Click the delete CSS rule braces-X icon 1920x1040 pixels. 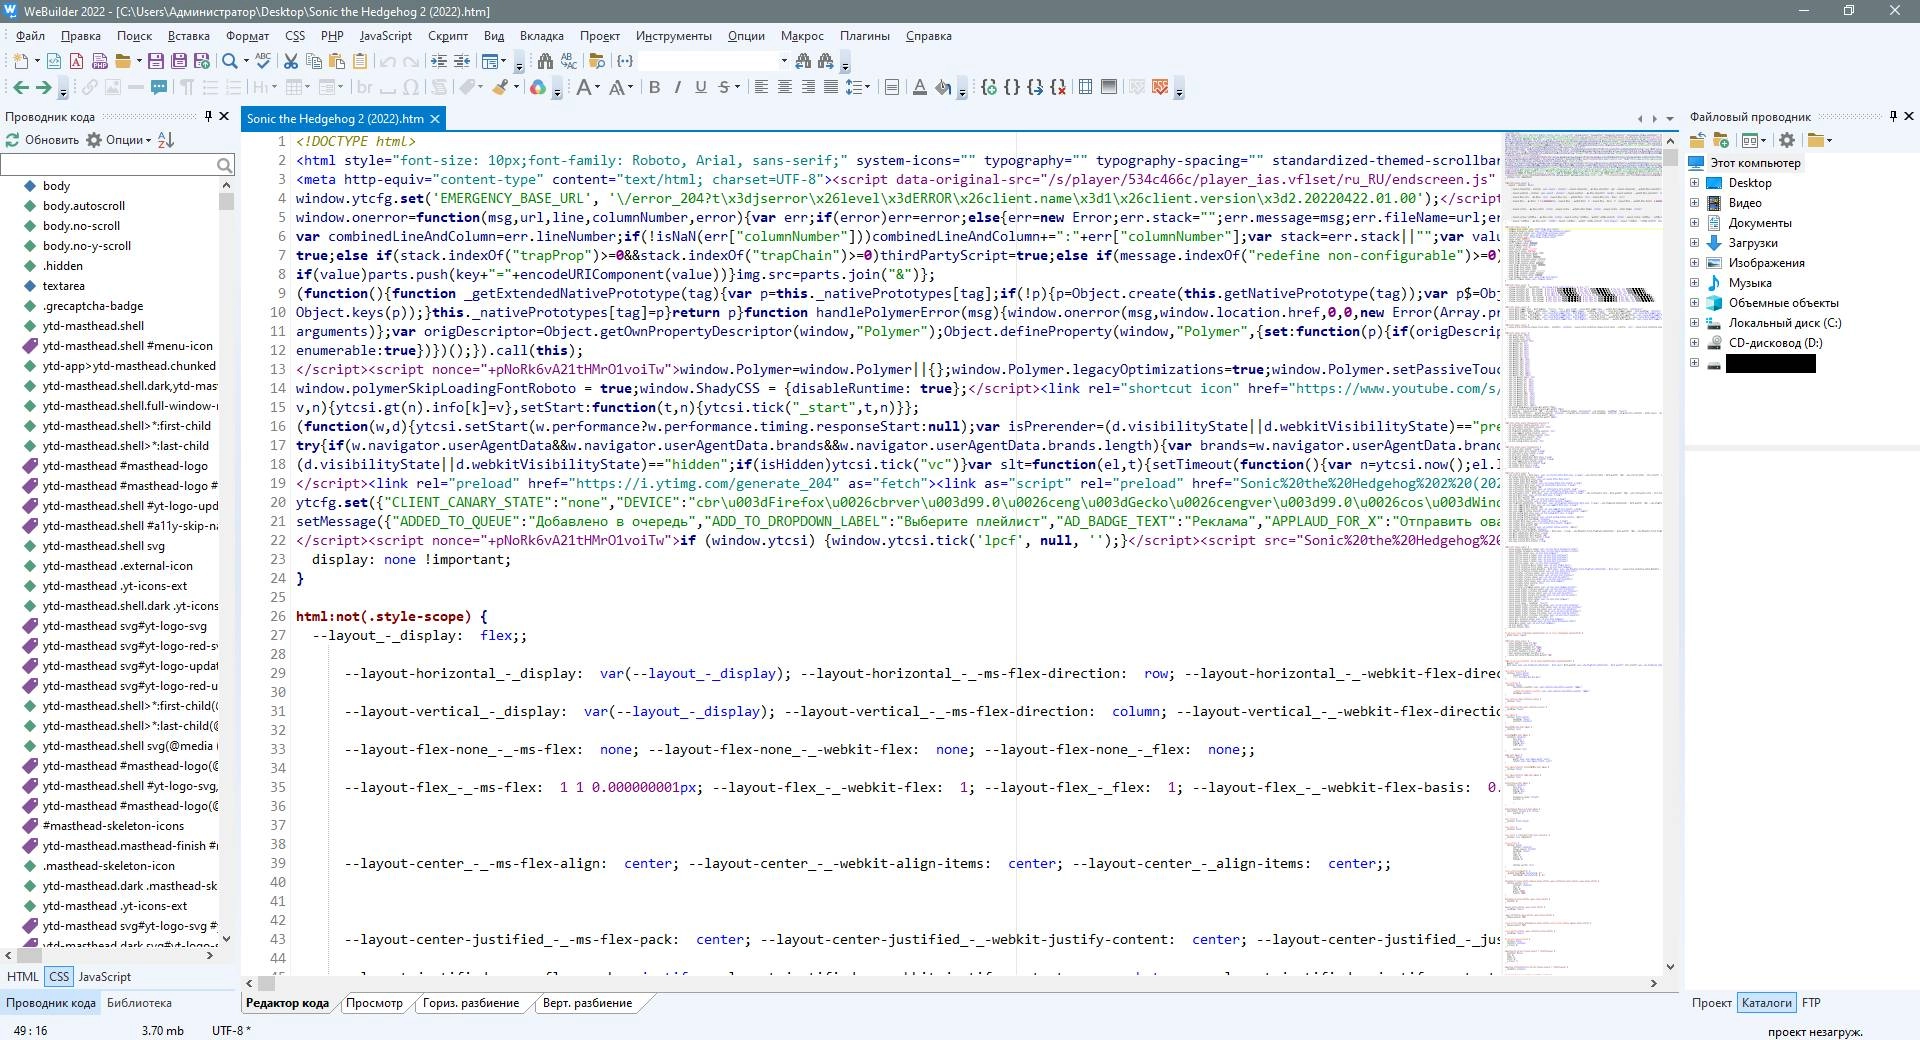[x=1058, y=87]
